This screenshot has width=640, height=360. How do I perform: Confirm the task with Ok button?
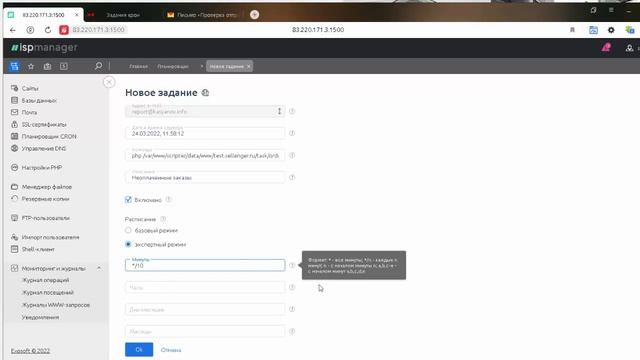(x=139, y=349)
